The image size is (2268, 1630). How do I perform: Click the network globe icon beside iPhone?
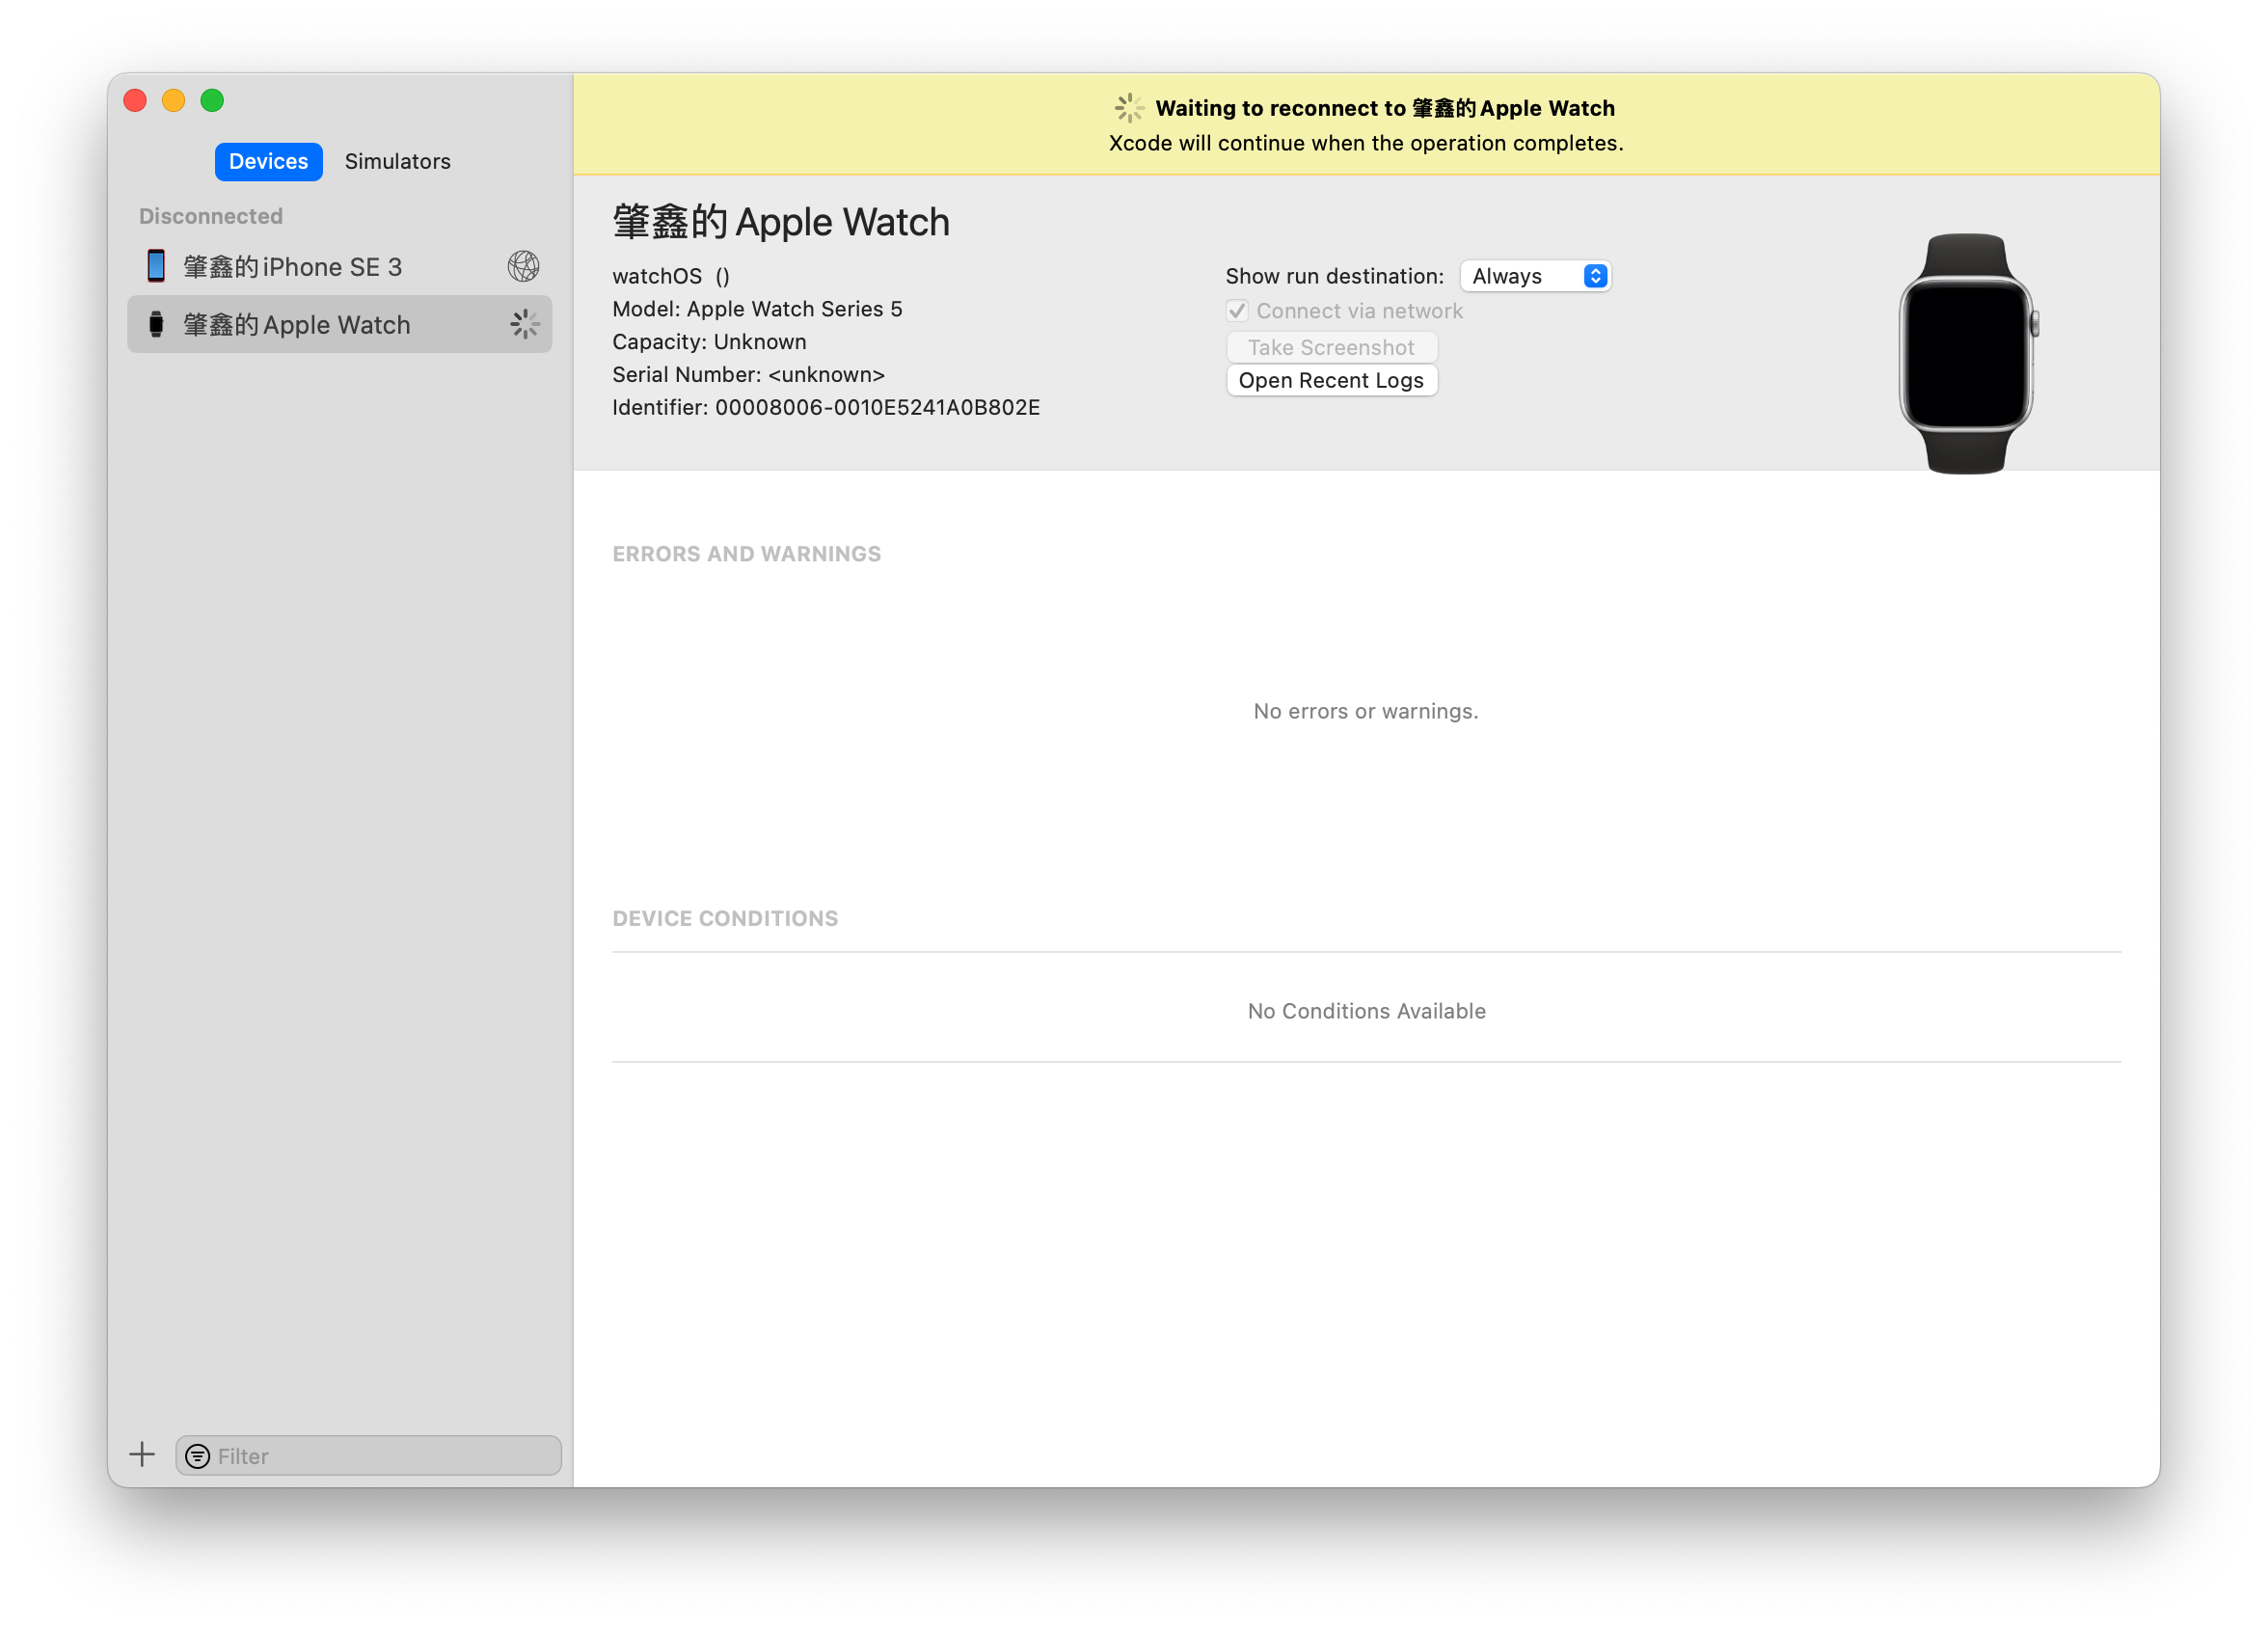click(523, 266)
